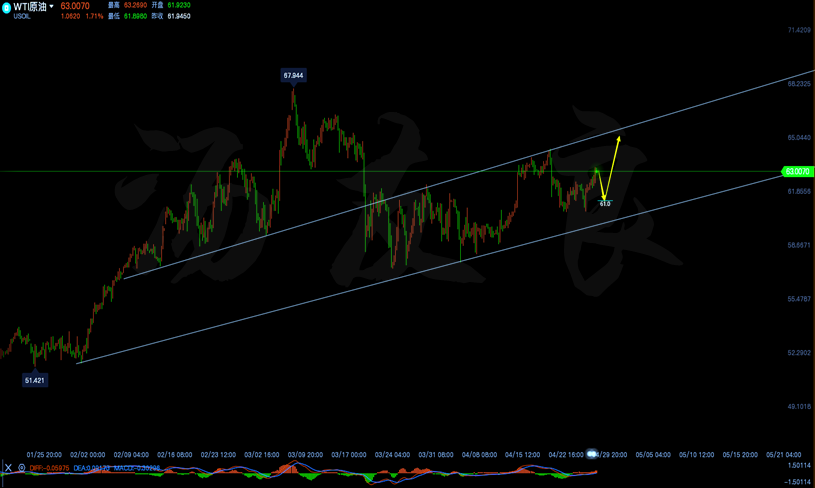The height and width of the screenshot is (488, 815).
Task: Click the USOIL ticker code
Action: [22, 17]
